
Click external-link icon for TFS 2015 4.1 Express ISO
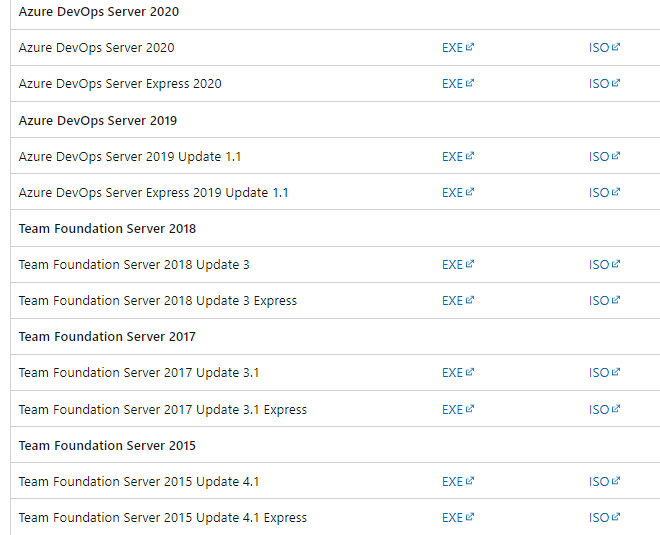click(x=616, y=516)
